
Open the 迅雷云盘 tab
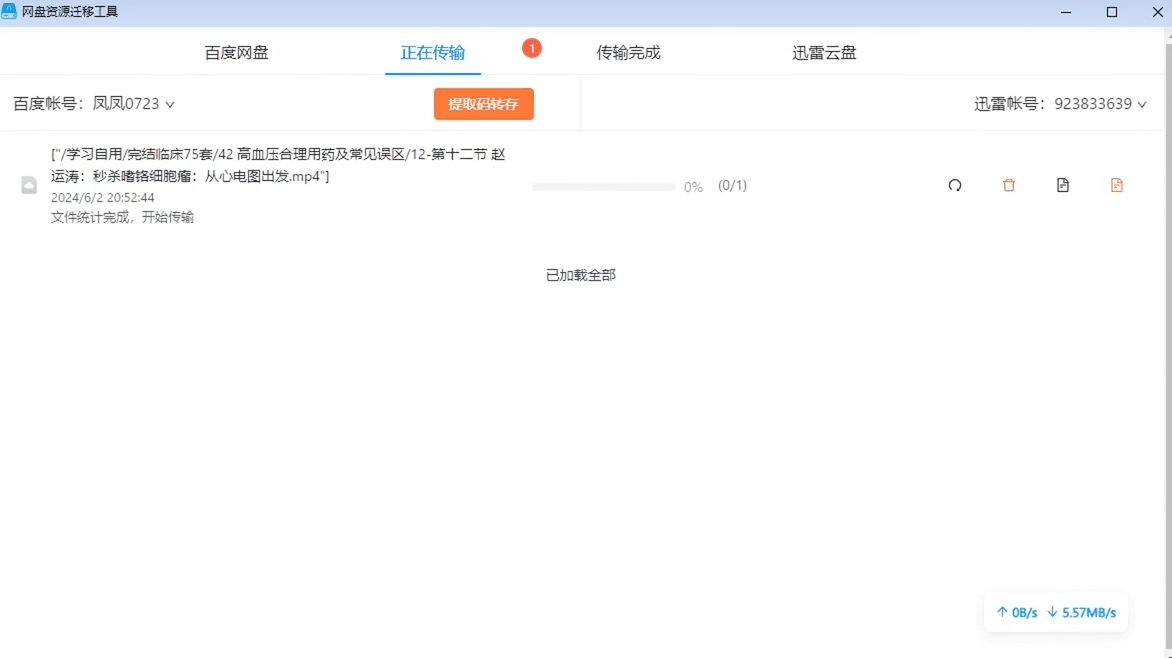click(824, 52)
